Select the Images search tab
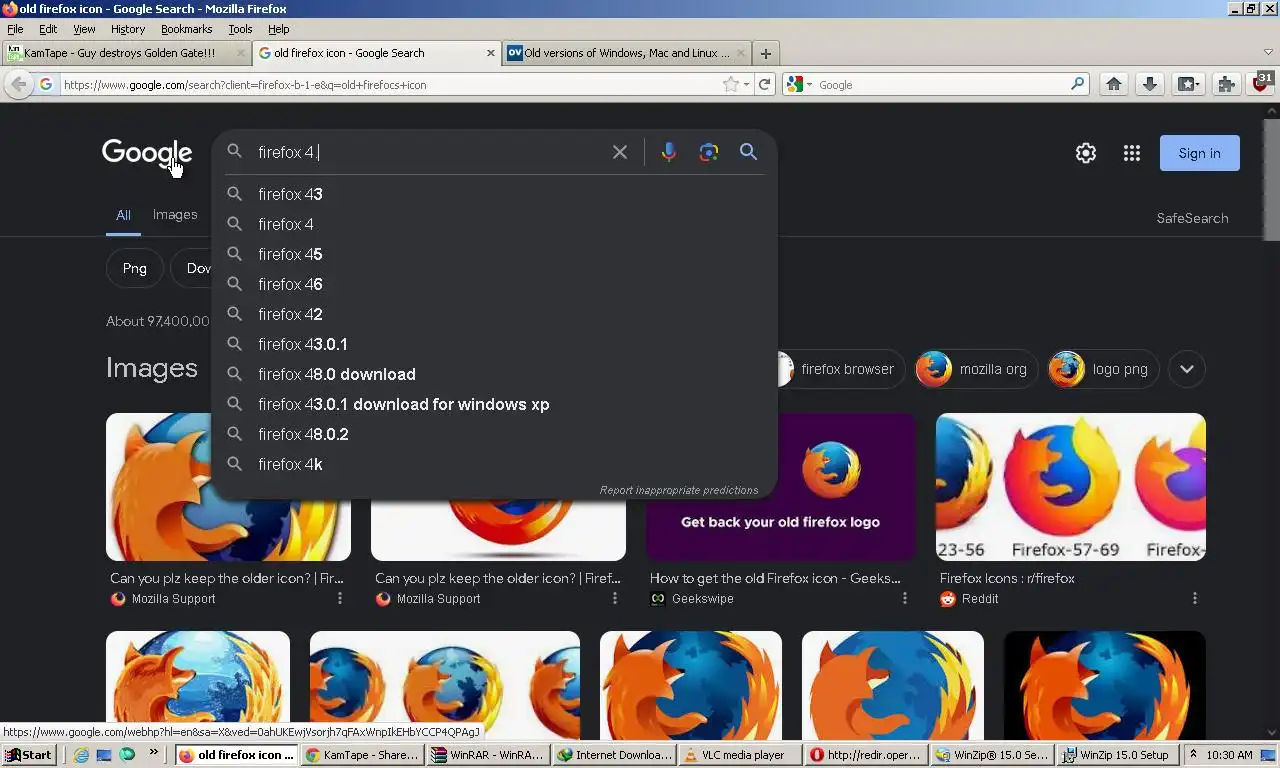 [x=175, y=214]
